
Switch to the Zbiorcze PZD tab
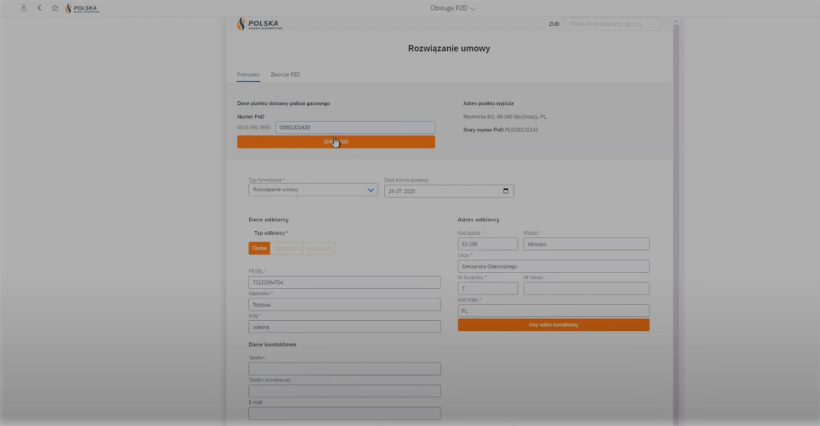tap(286, 75)
